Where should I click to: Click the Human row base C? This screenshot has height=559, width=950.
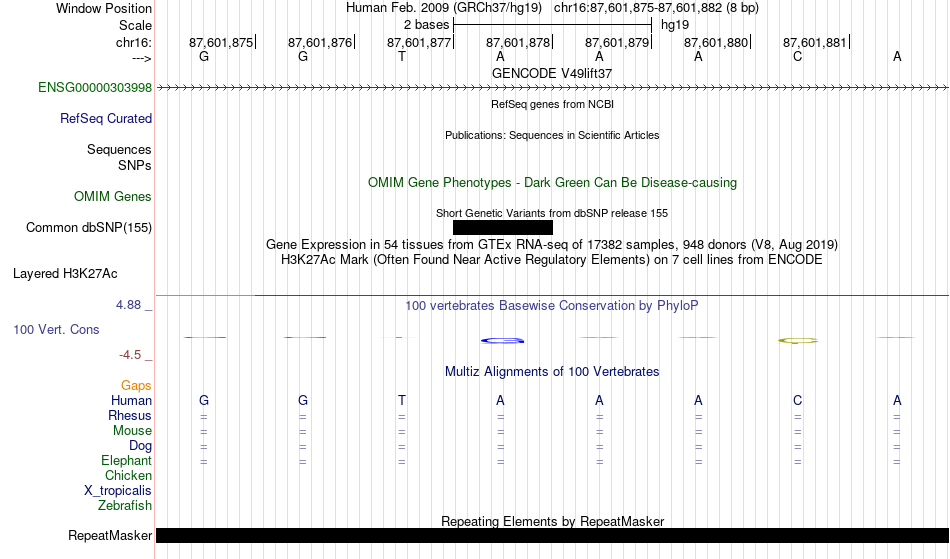coord(797,401)
